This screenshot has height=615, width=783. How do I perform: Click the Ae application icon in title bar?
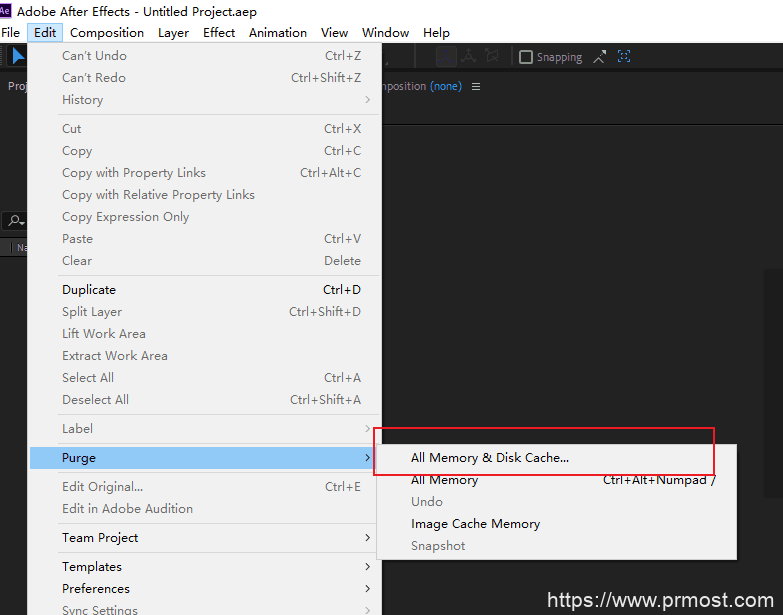(x=5, y=10)
